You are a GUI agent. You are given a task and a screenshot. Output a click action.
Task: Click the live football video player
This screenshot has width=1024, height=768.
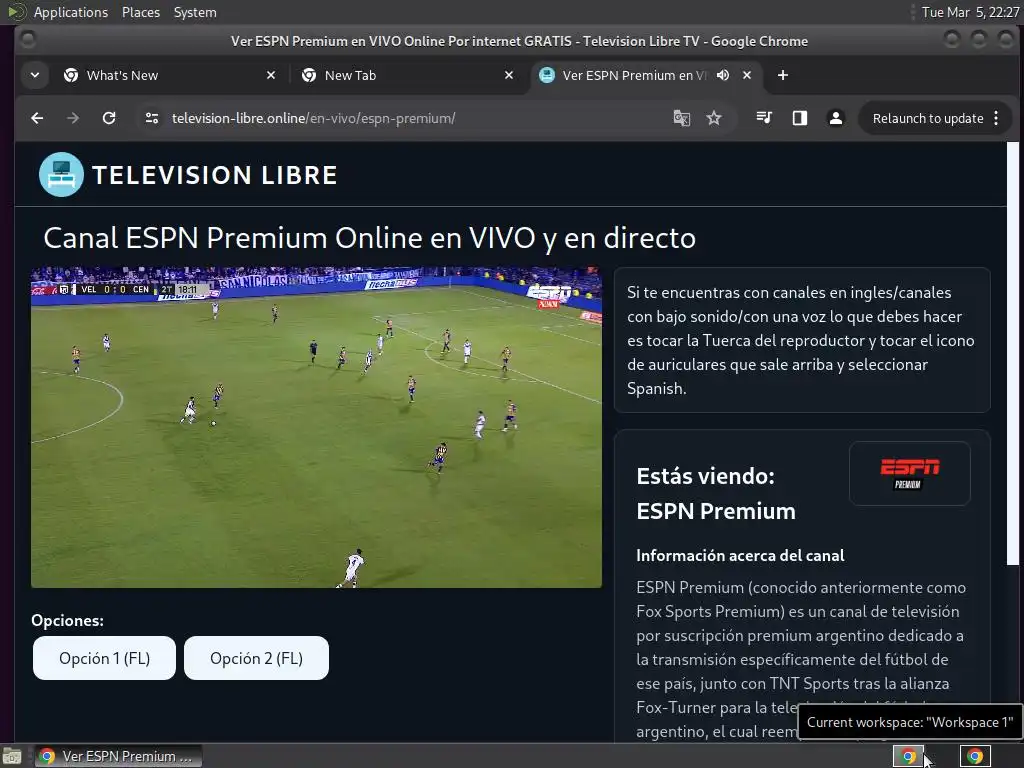coord(316,427)
